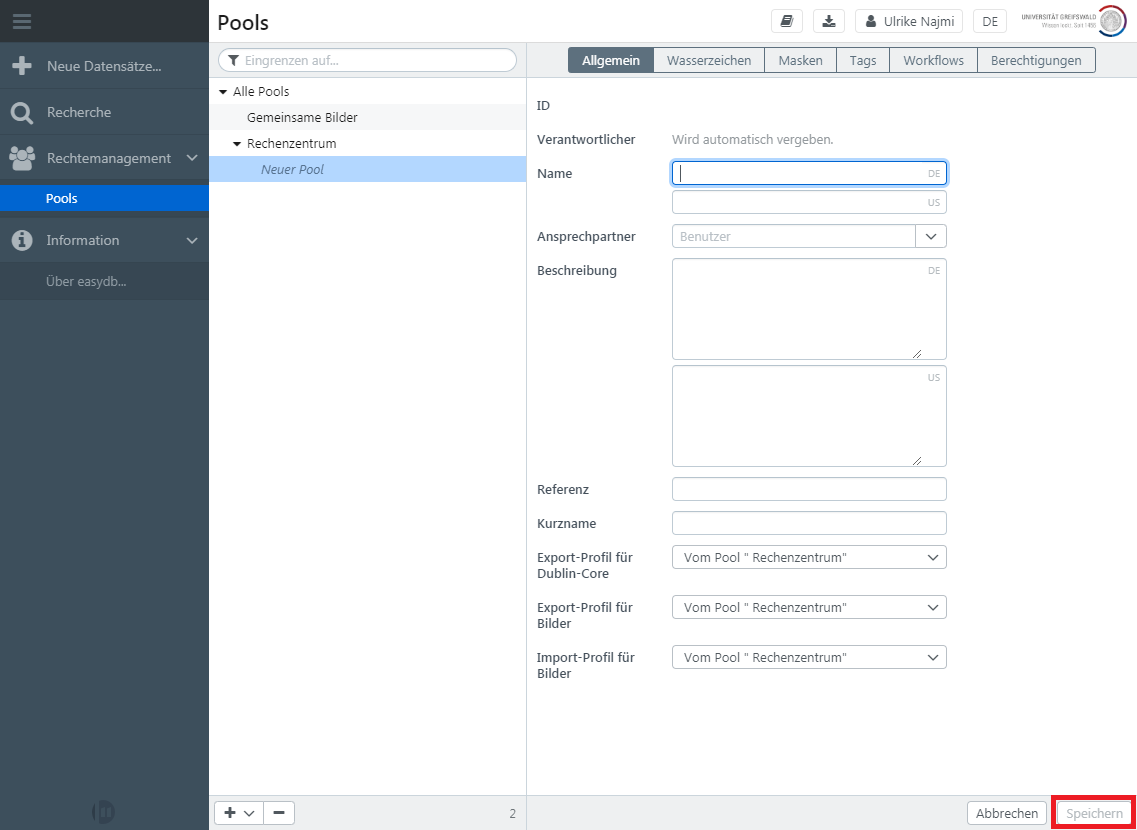This screenshot has height=830, width=1137.
Task: Click the Abbrechen button
Action: [1007, 813]
